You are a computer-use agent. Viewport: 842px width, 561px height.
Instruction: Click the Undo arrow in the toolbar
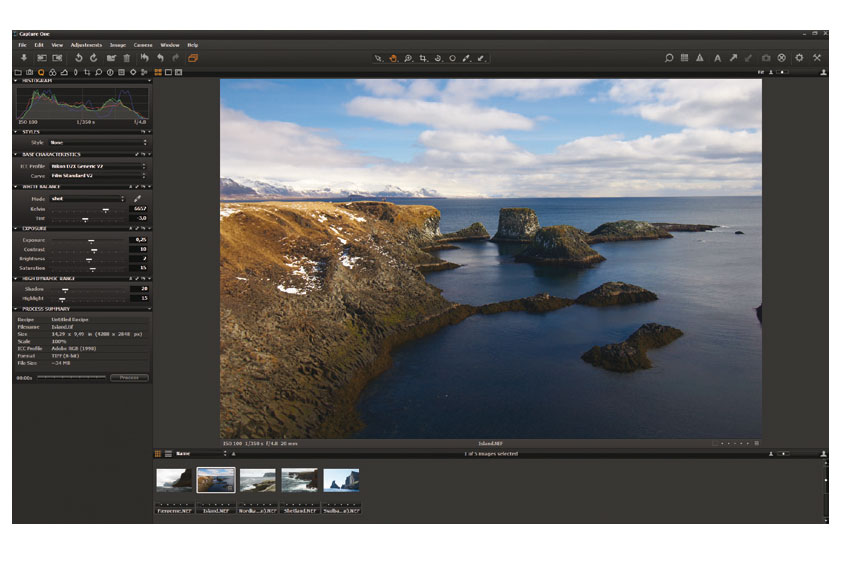[x=159, y=58]
